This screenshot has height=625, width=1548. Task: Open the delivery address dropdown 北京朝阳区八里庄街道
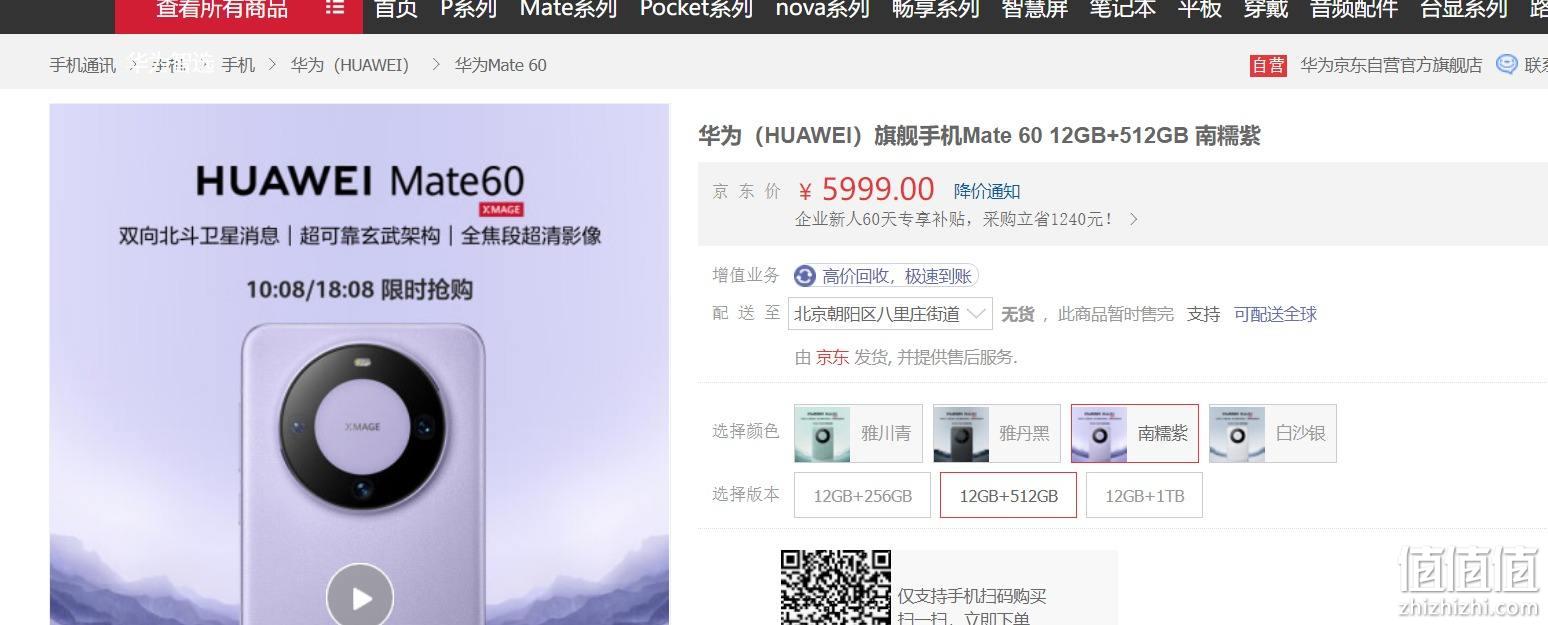pyautogui.click(x=890, y=314)
